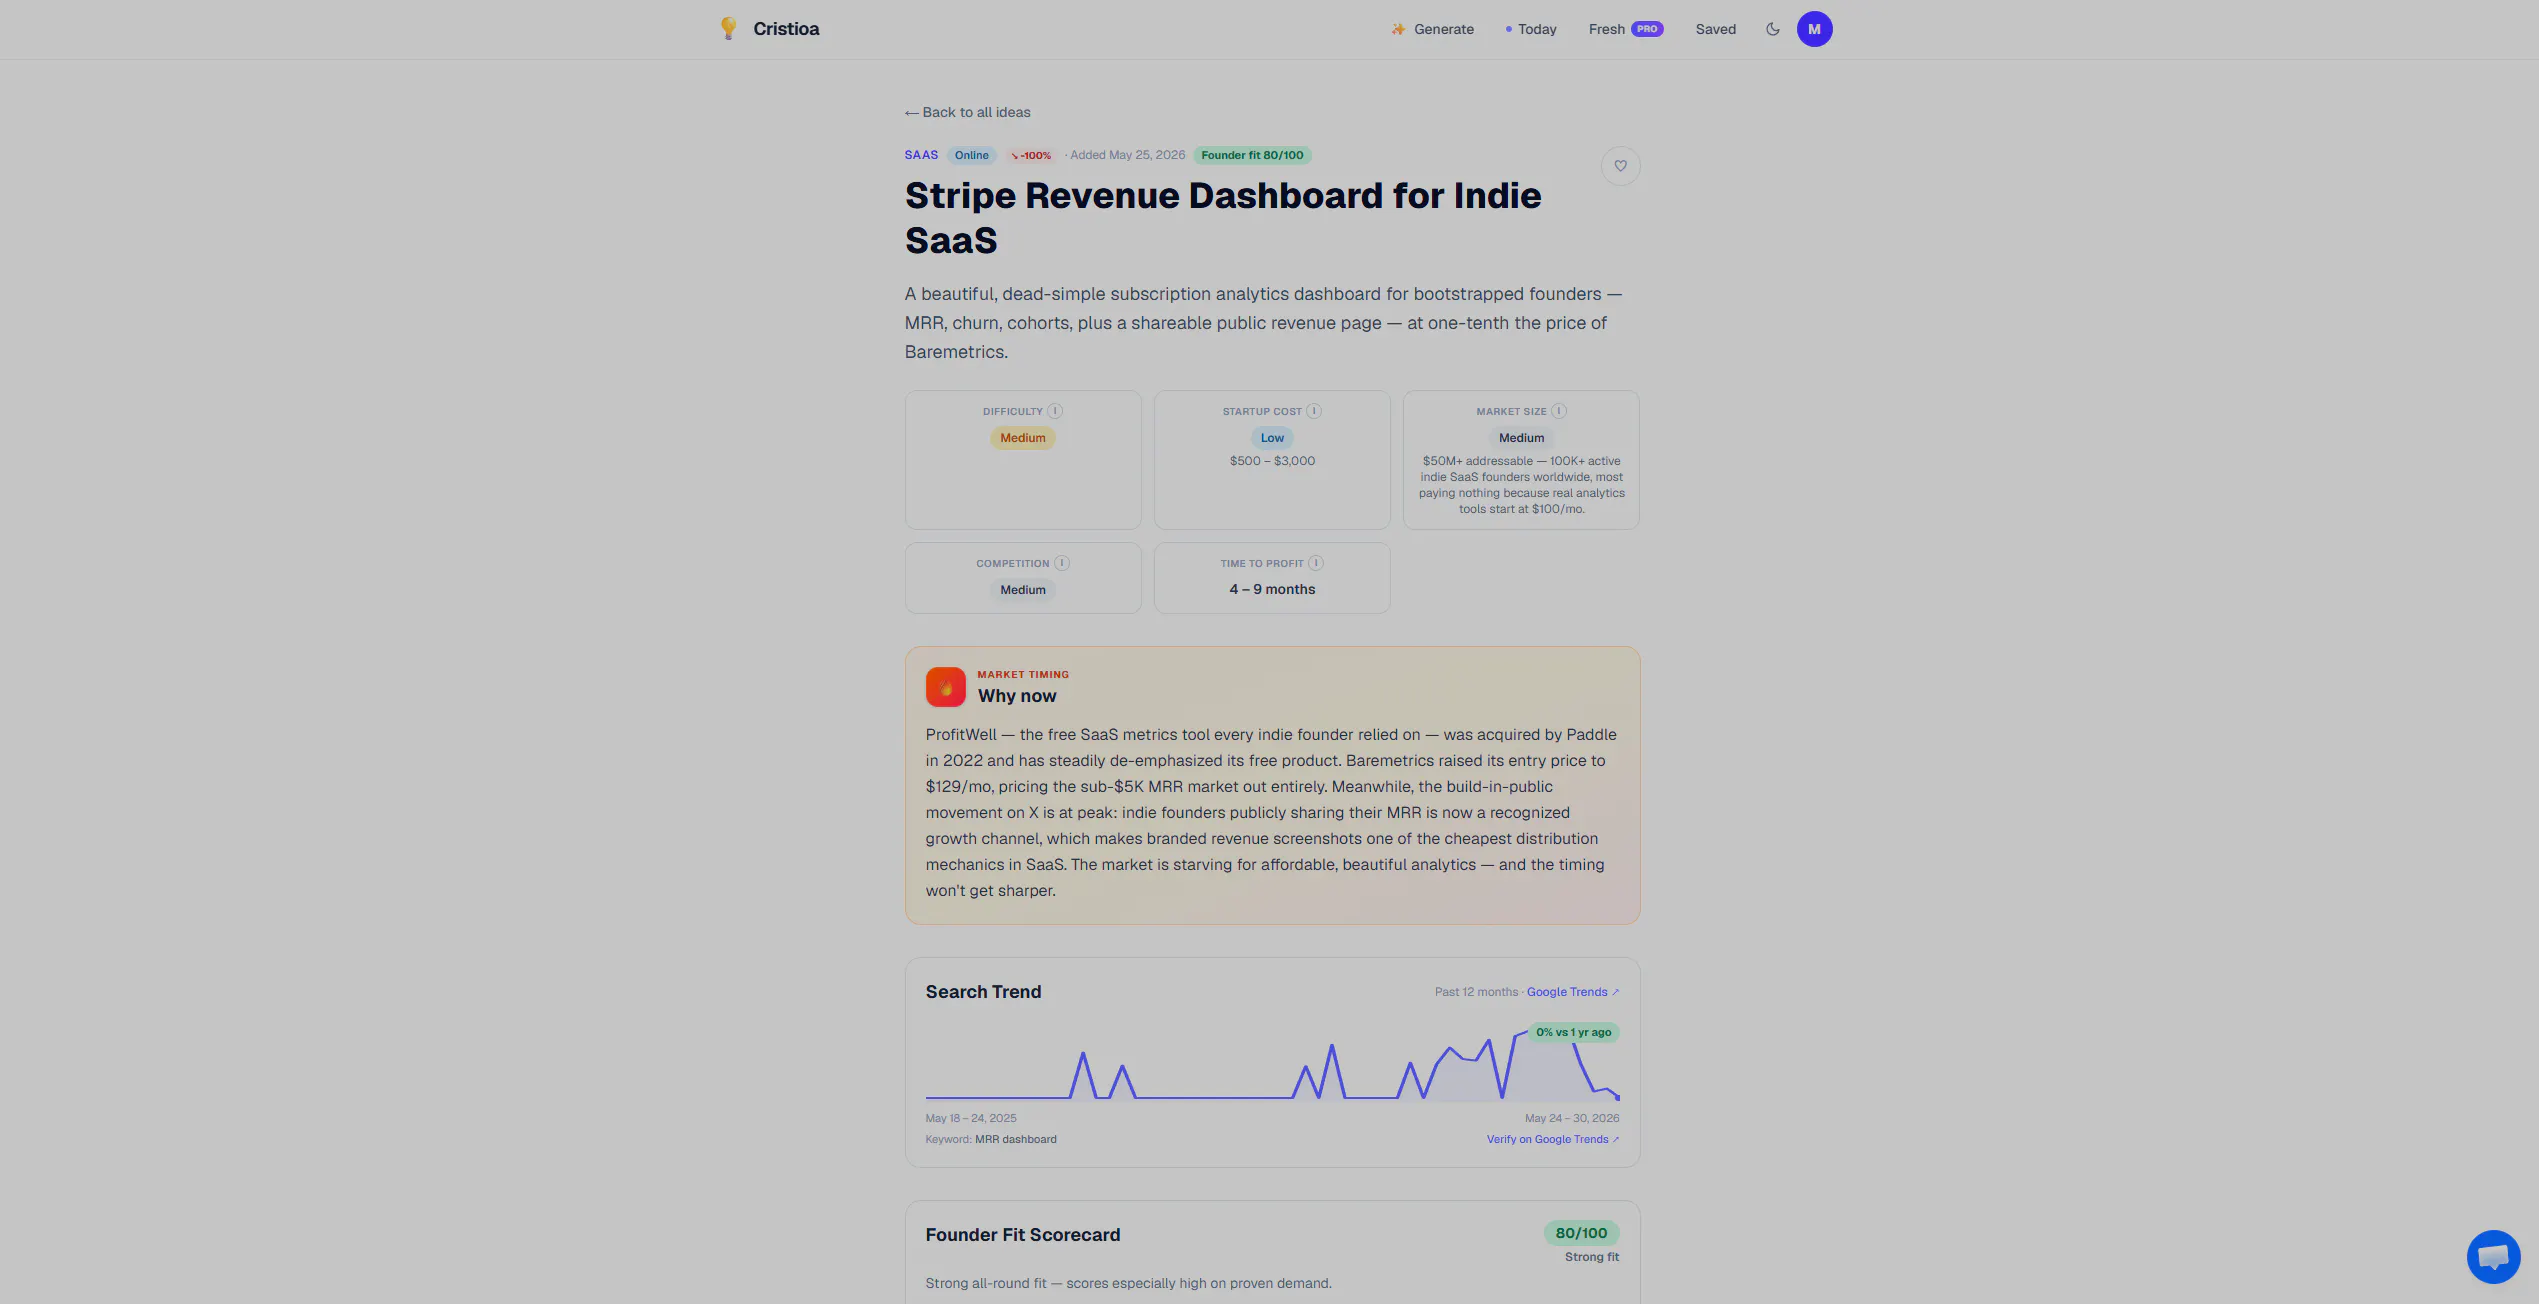Click the search trend line chart
Viewport: 2539px width, 1304px height.
point(1272,1065)
